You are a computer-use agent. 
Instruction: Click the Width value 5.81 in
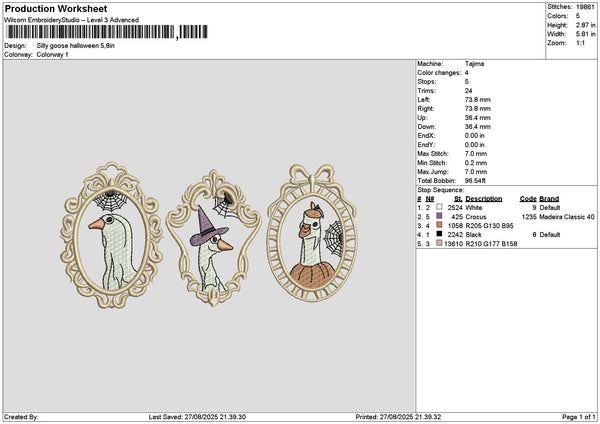(x=586, y=34)
